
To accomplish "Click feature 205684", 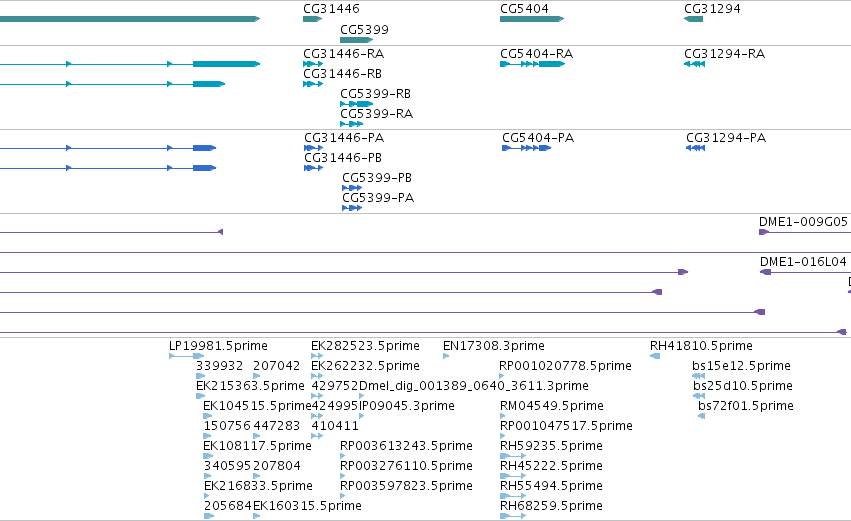I will coord(209,517).
